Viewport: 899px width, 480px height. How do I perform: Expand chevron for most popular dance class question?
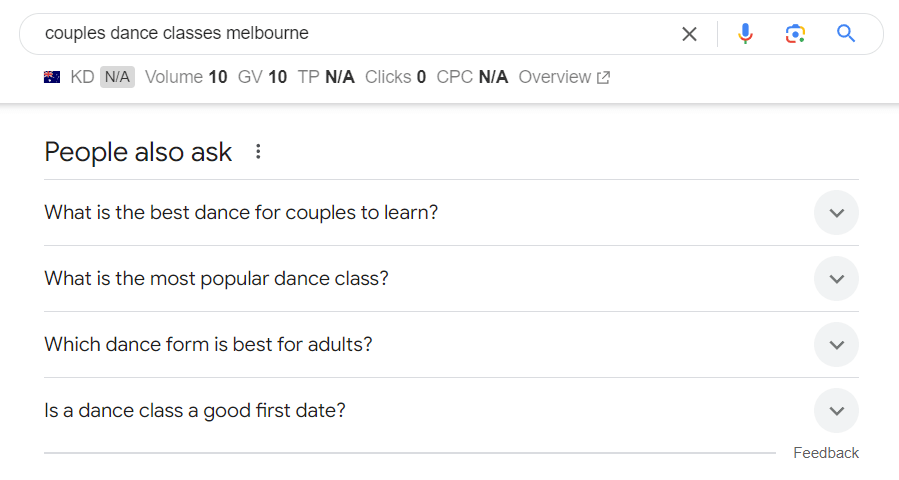(x=837, y=279)
